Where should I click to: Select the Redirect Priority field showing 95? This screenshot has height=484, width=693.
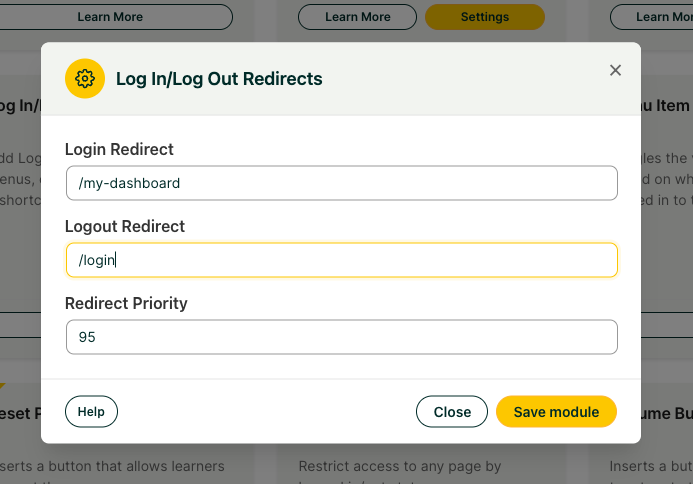point(342,337)
